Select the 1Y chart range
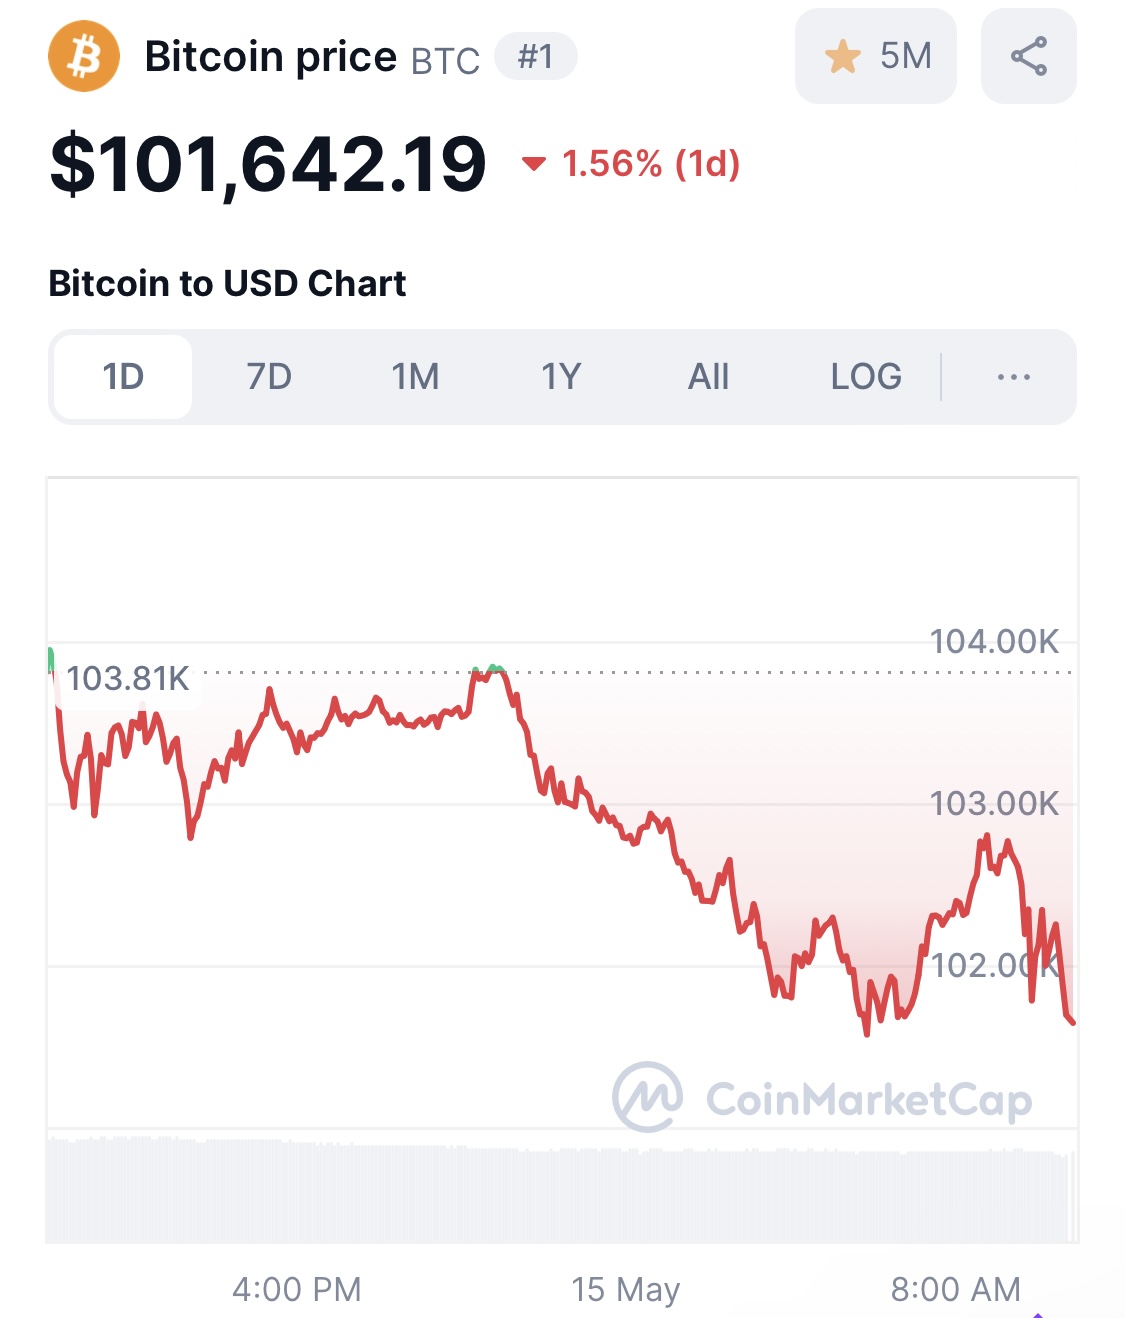The width and height of the screenshot is (1125, 1318). (x=561, y=377)
